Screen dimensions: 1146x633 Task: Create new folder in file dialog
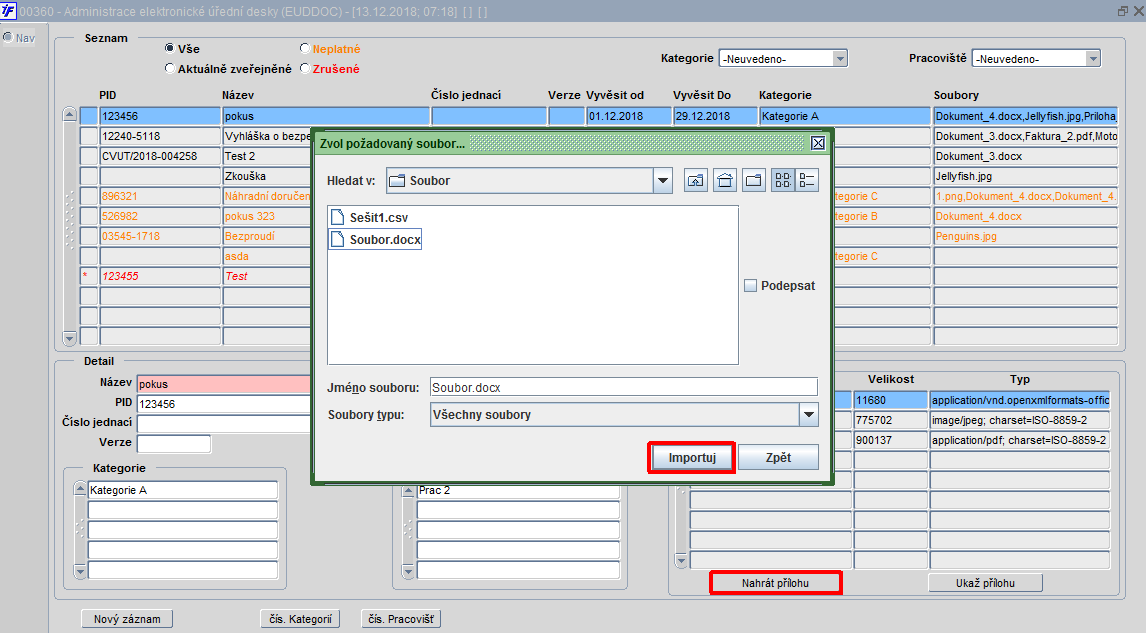click(754, 180)
